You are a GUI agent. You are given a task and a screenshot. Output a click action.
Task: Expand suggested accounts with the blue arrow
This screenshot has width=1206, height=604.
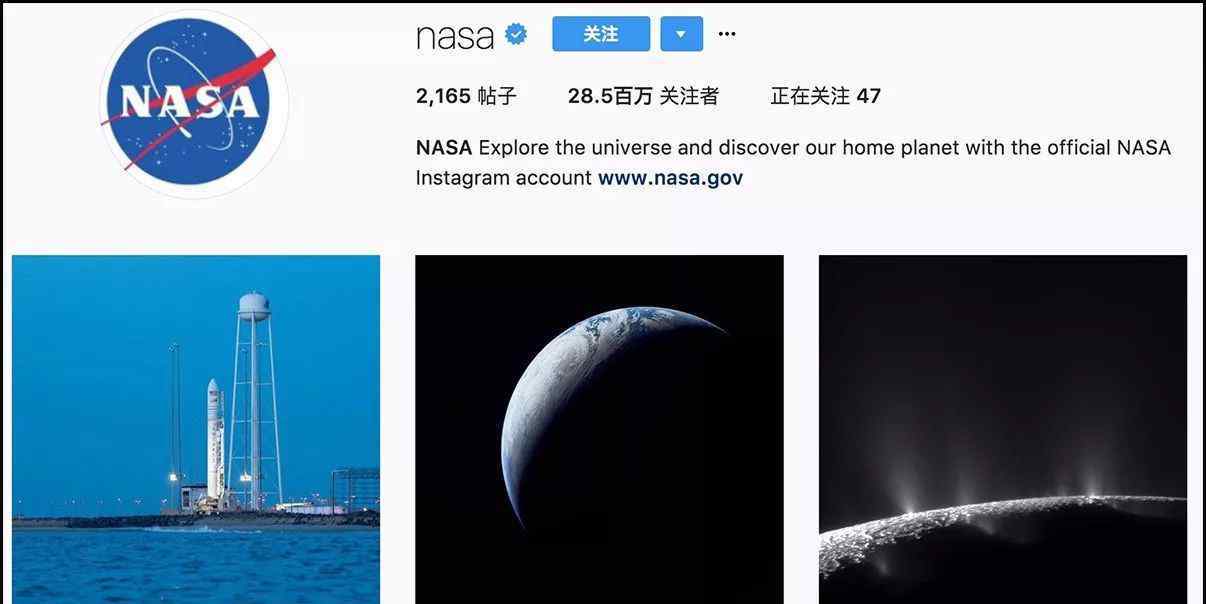pyautogui.click(x=681, y=34)
